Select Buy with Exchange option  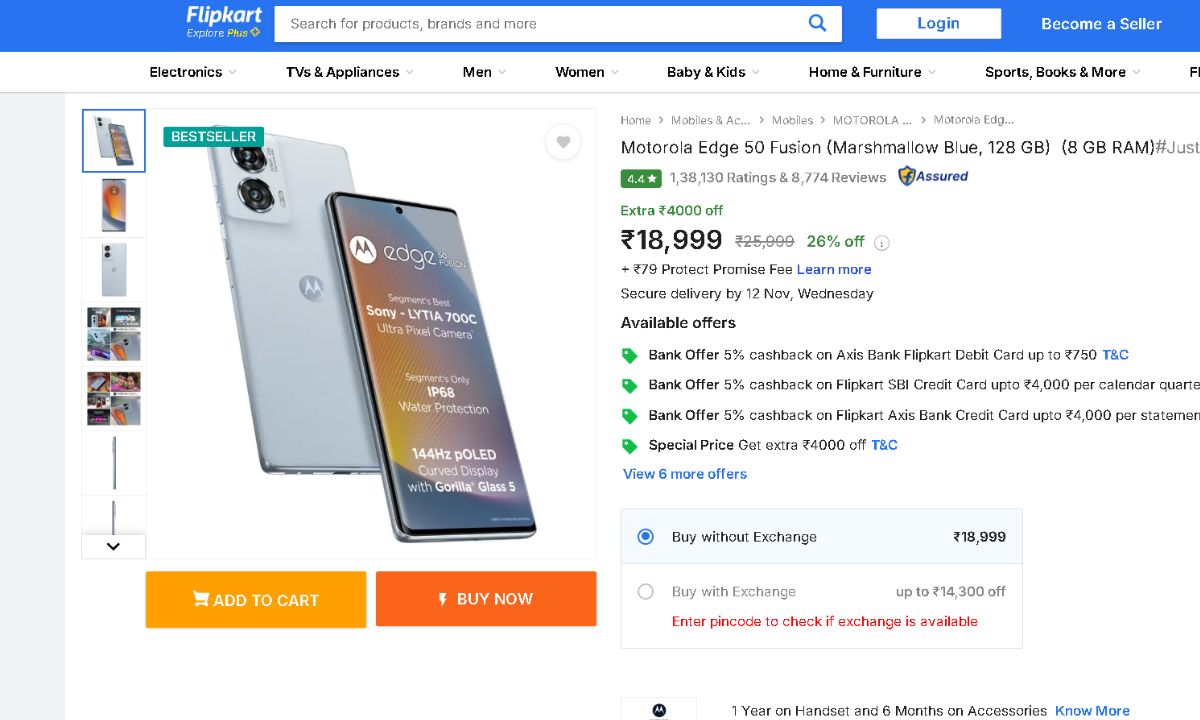click(646, 592)
